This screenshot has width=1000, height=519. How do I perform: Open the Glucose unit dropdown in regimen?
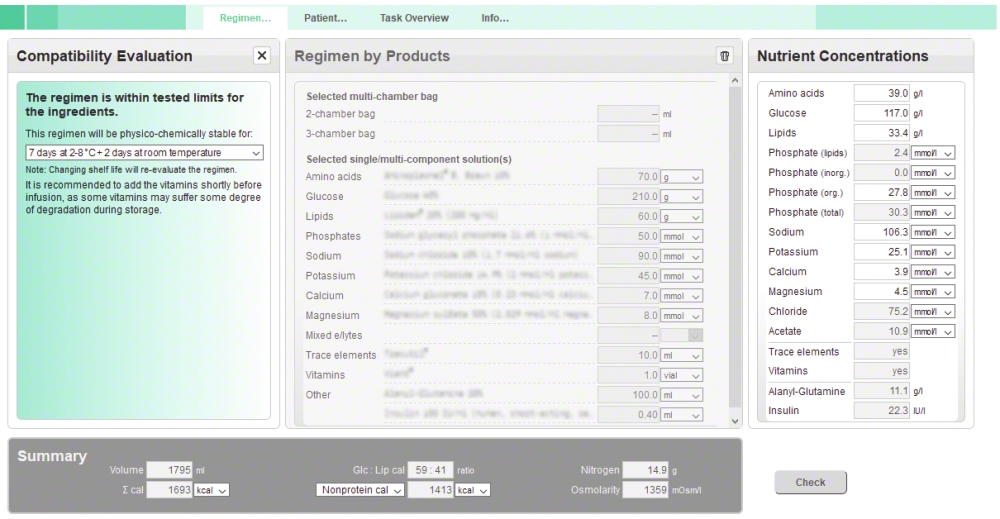682,196
